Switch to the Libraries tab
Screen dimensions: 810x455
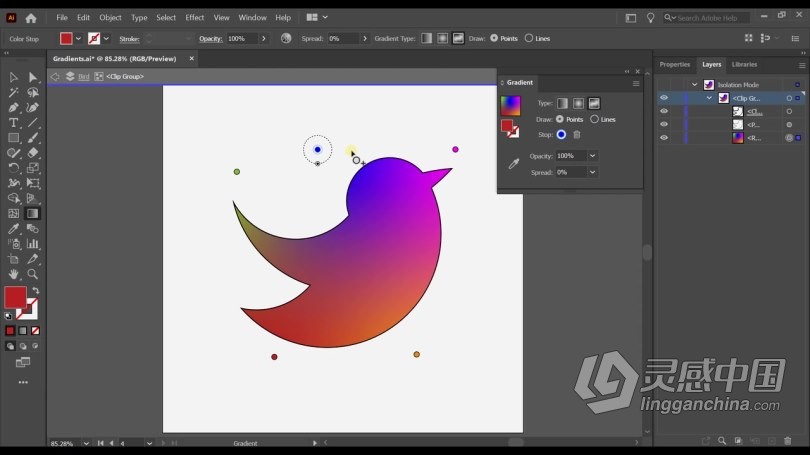[x=744, y=65]
